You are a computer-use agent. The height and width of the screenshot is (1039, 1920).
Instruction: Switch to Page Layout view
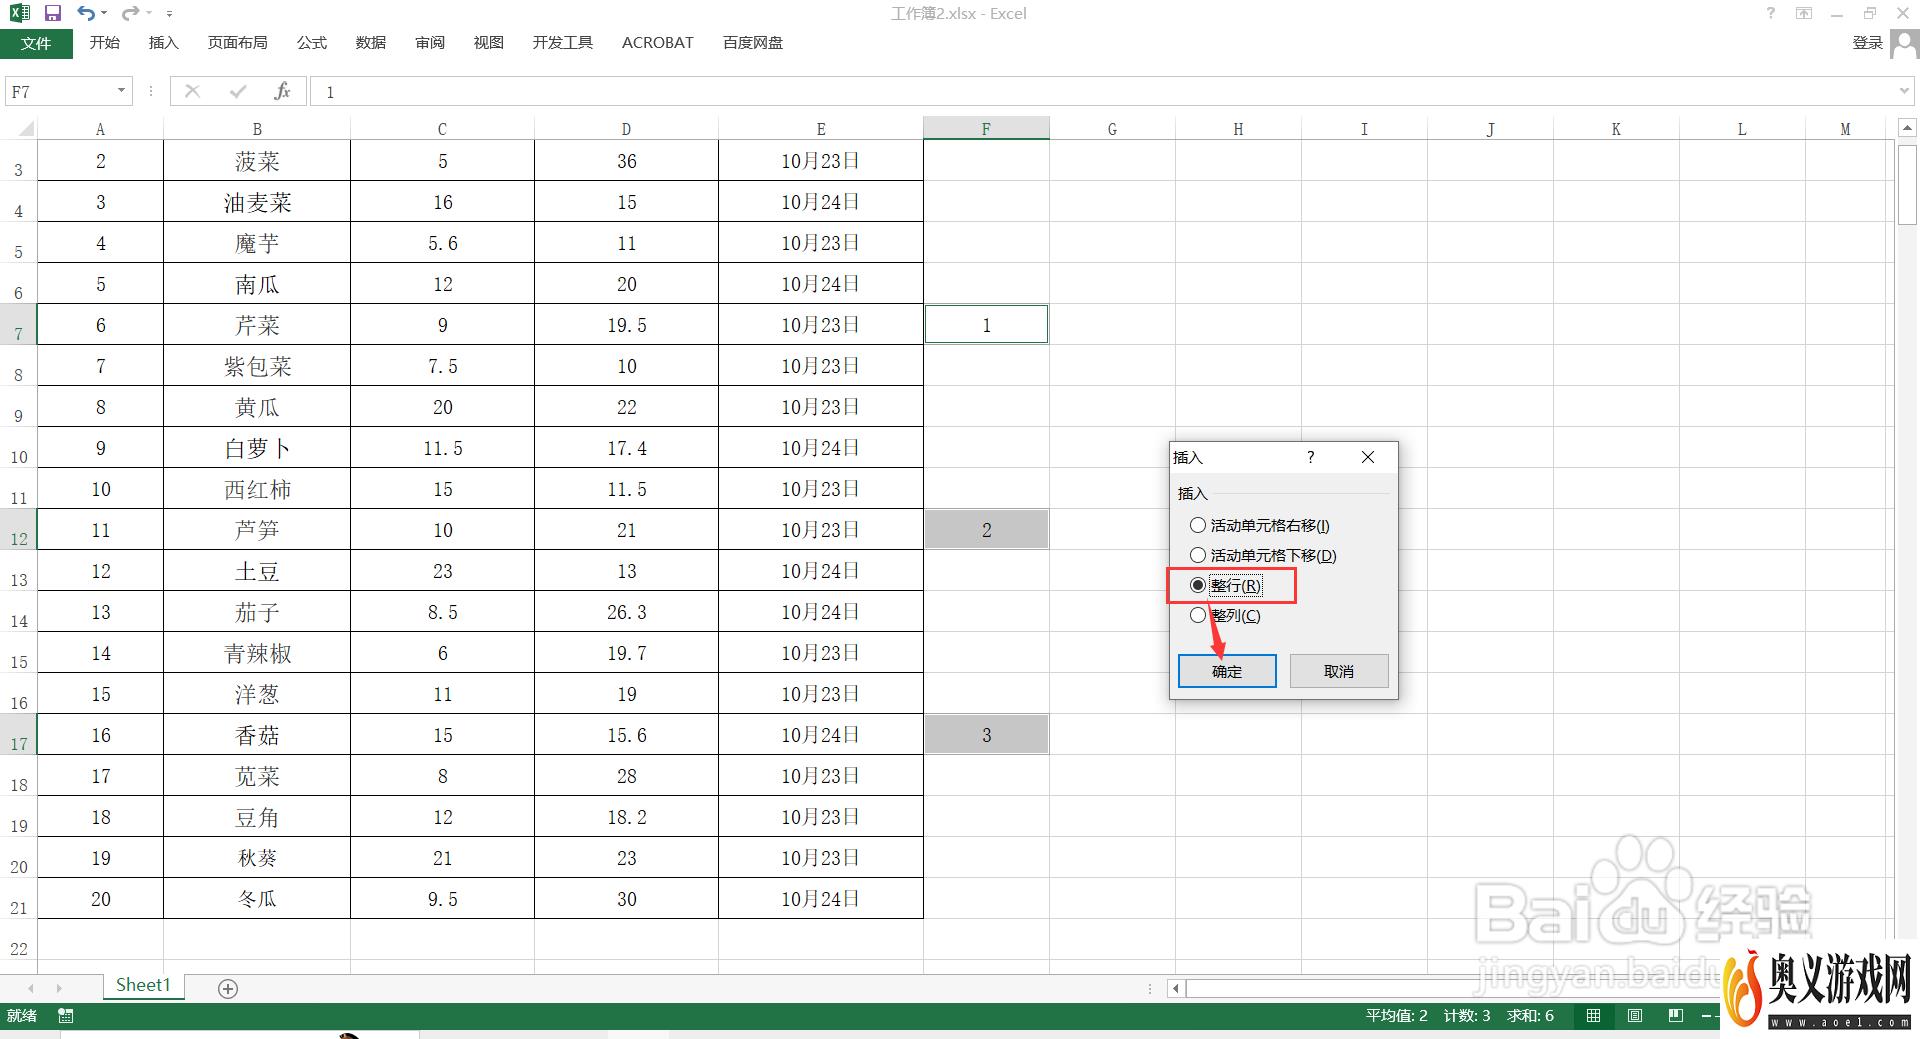pos(1635,1016)
